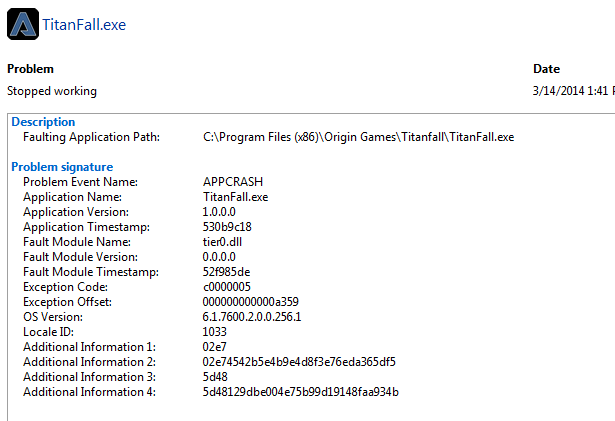Click the Application Version label

coord(76,212)
